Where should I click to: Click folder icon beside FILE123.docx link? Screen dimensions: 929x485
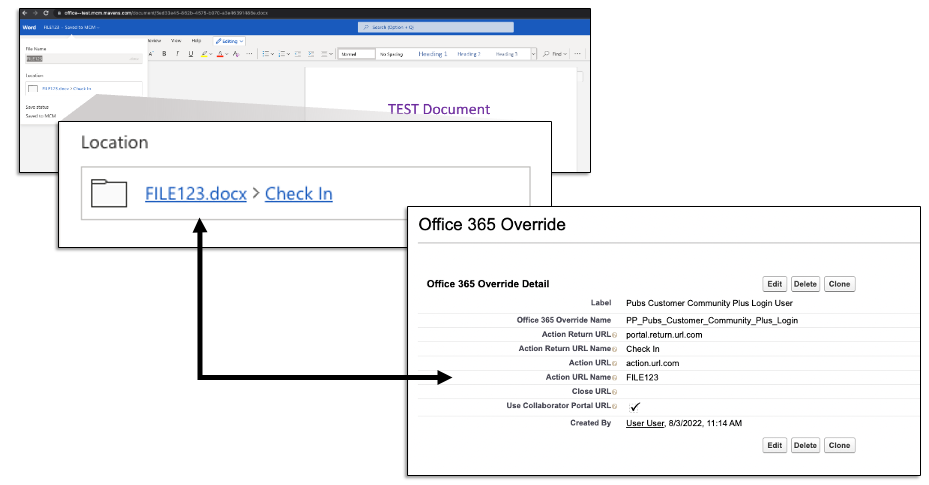(x=109, y=193)
